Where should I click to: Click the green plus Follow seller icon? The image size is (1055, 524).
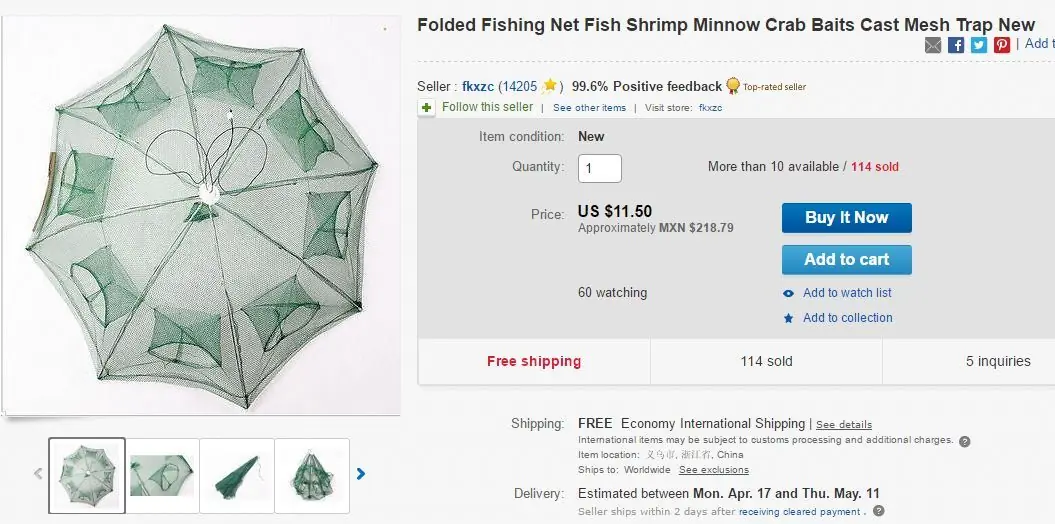coord(427,107)
